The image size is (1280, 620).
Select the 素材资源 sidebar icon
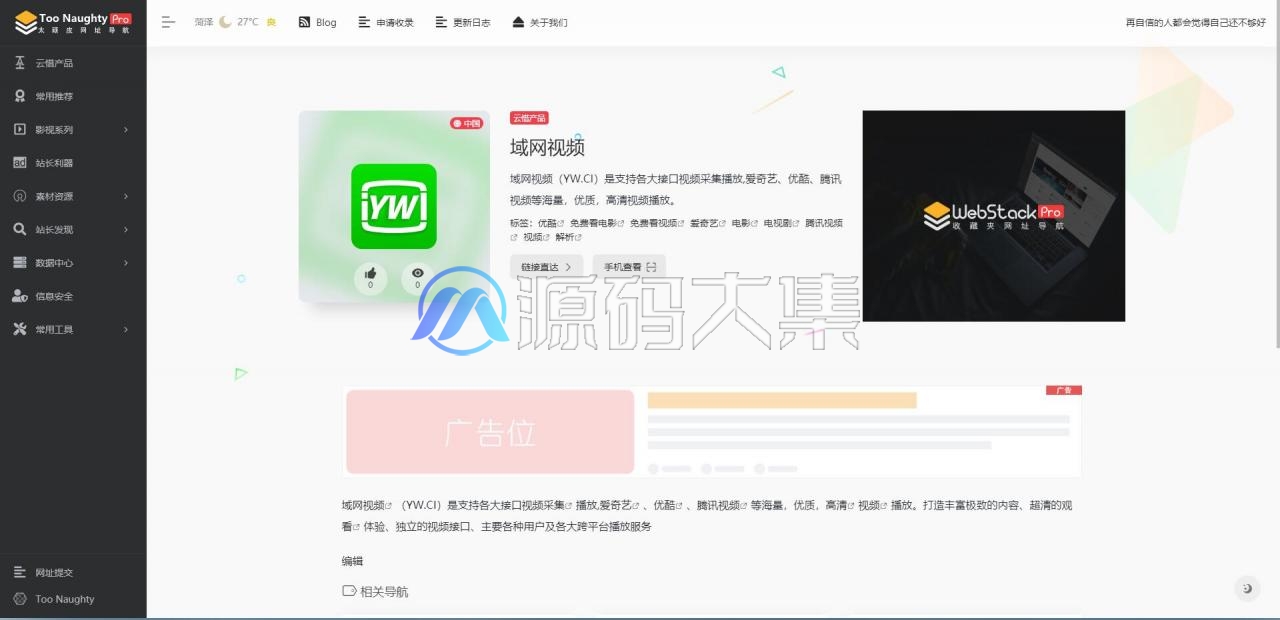pyautogui.click(x=20, y=196)
